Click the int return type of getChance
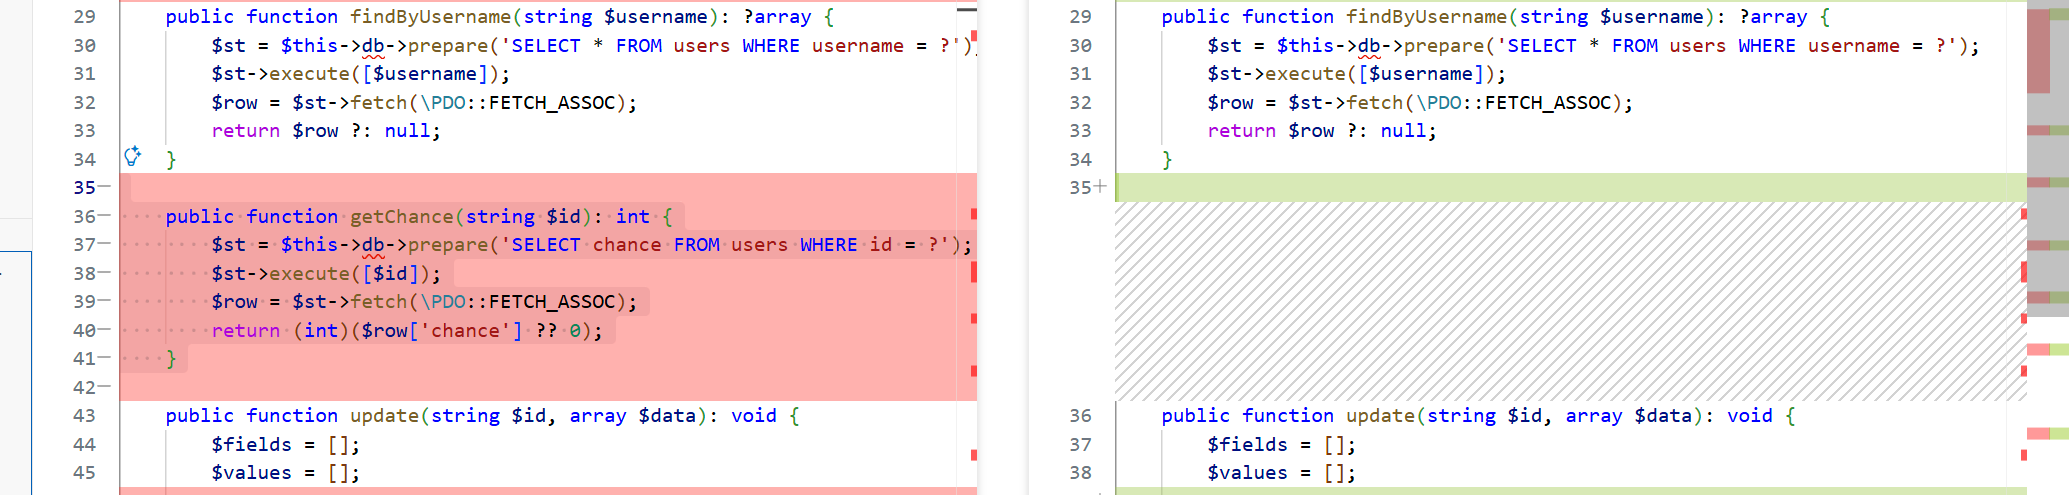The image size is (2069, 495). pos(633,217)
